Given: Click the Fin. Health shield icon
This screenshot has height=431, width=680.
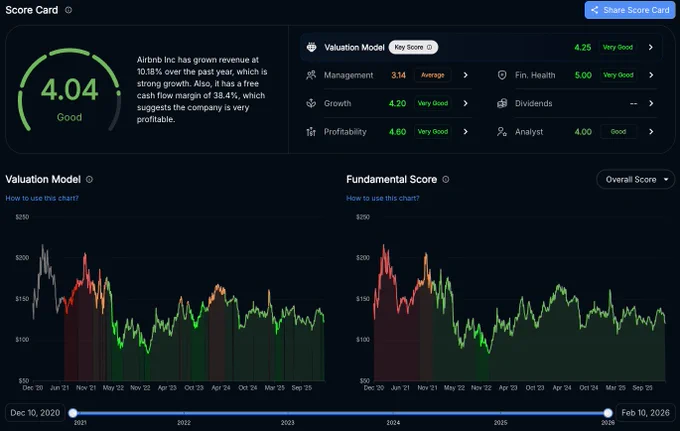Looking at the screenshot, I should [x=502, y=75].
